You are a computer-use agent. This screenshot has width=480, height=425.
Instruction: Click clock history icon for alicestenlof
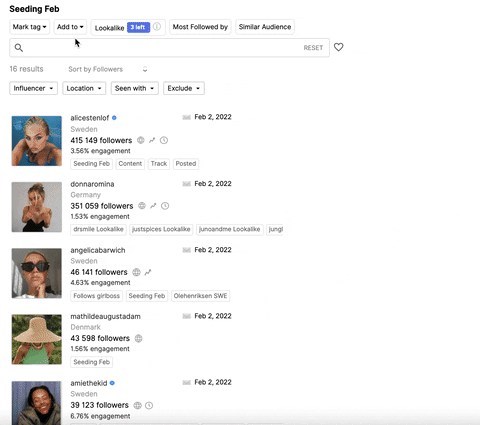(164, 140)
